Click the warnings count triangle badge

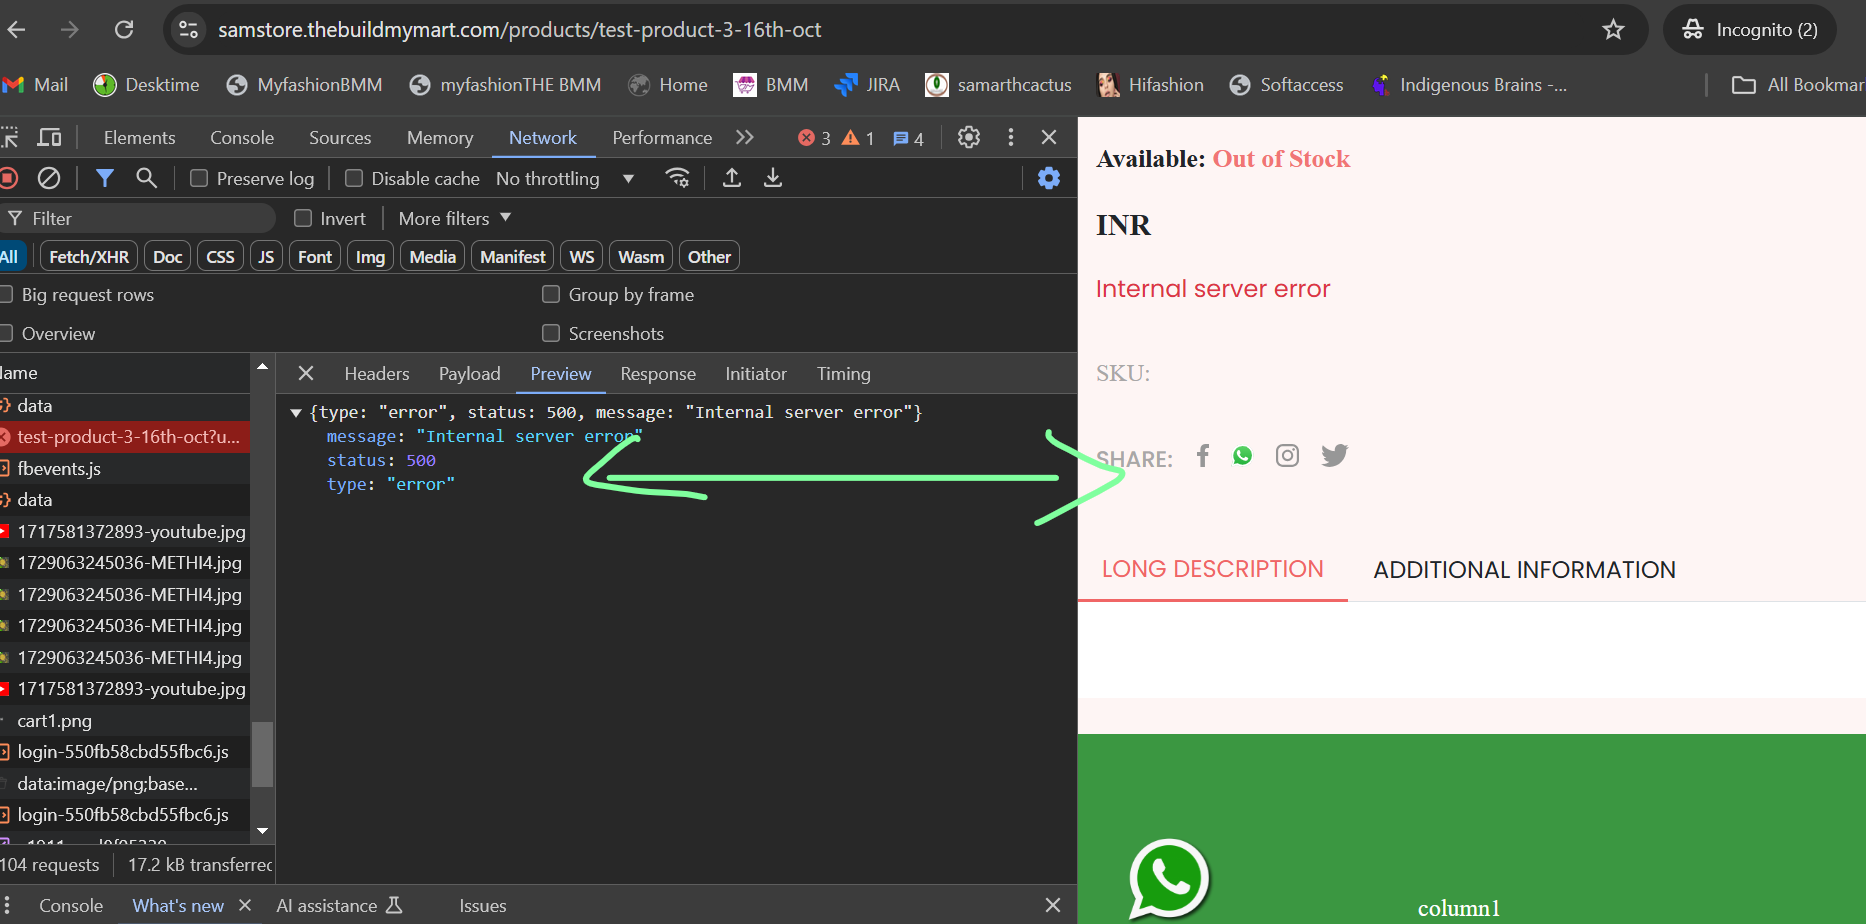pyautogui.click(x=858, y=138)
